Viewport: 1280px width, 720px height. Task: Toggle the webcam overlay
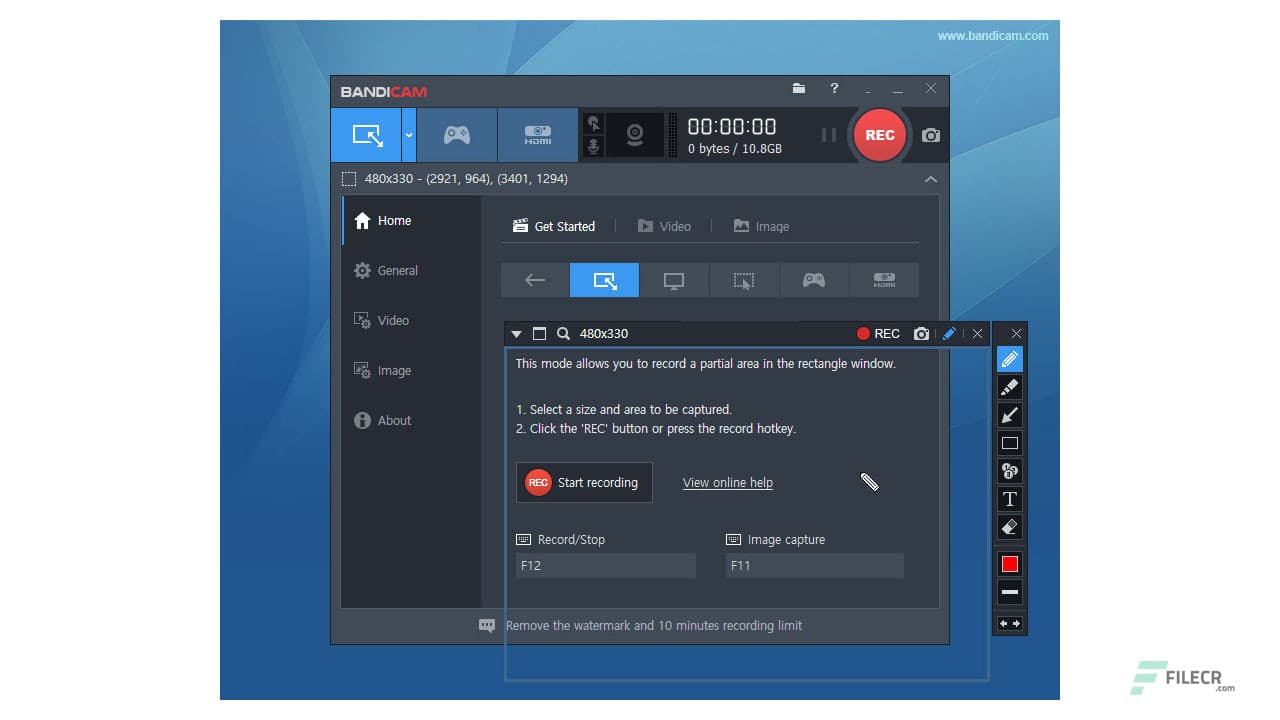[636, 135]
